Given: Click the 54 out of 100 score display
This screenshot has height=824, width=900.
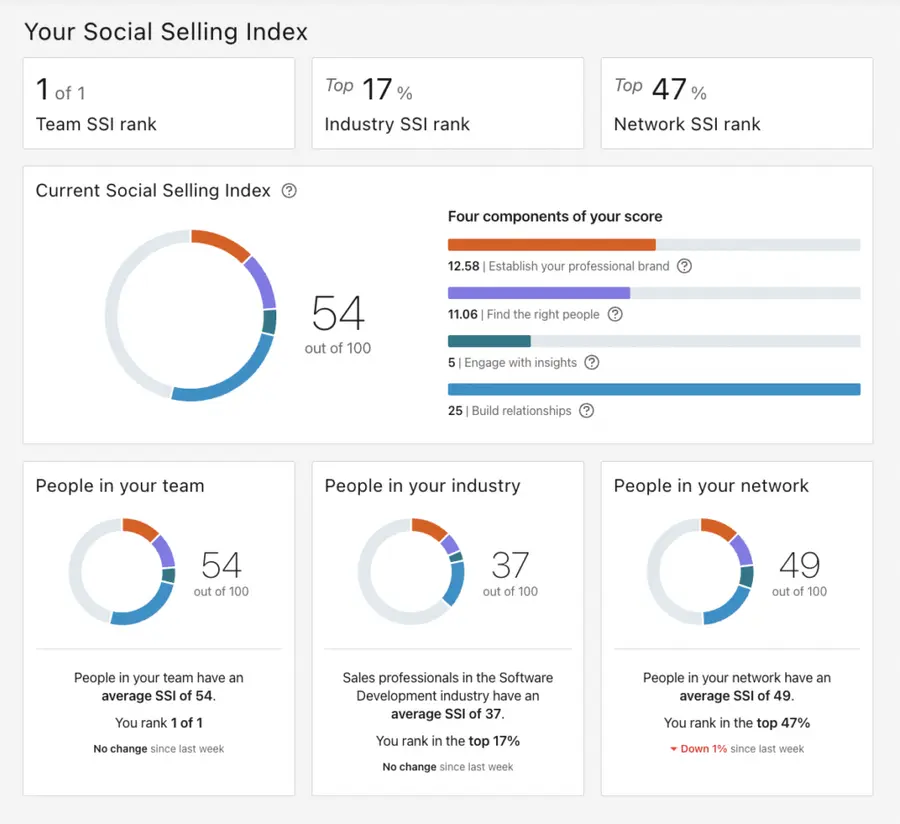Looking at the screenshot, I should click(x=339, y=325).
